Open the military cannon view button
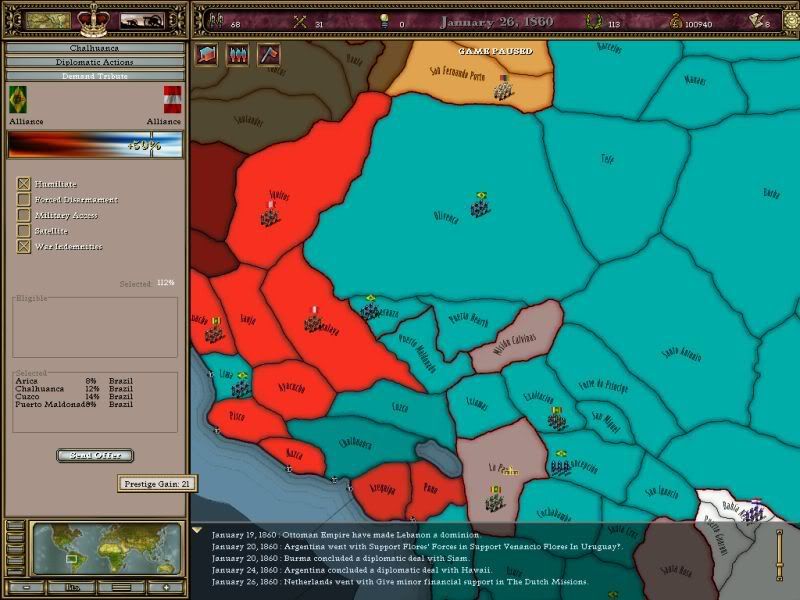 (142, 20)
